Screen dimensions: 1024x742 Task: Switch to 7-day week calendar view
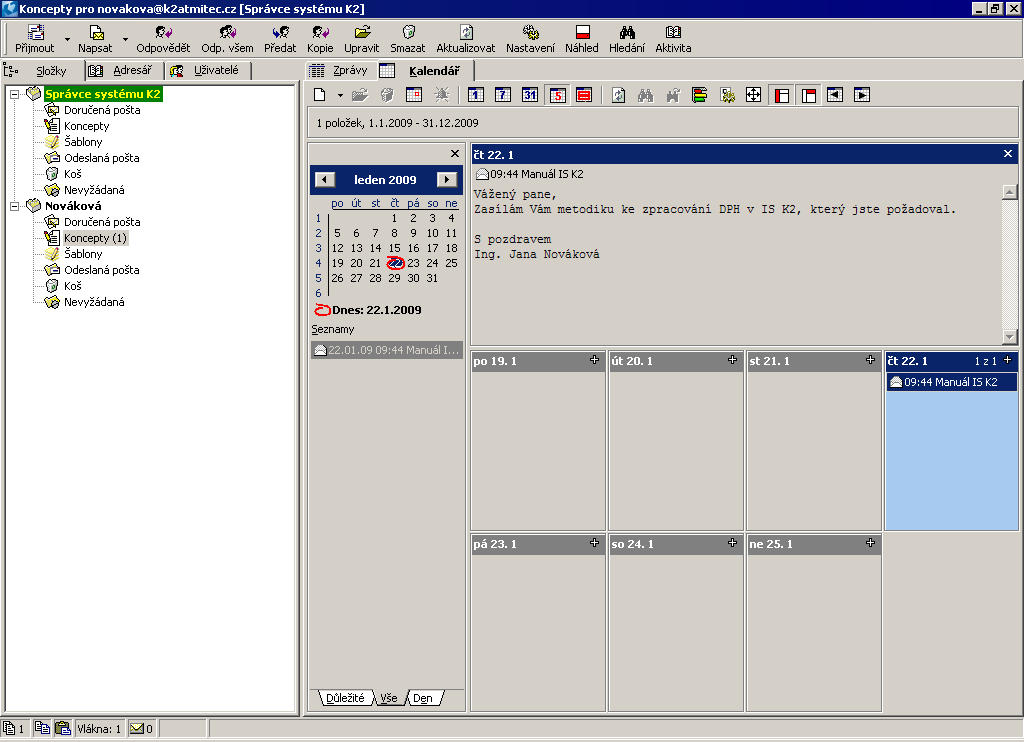503,95
